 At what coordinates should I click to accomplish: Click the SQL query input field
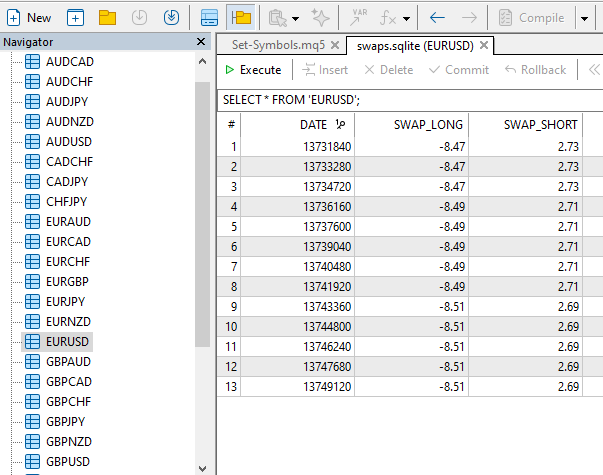400,99
